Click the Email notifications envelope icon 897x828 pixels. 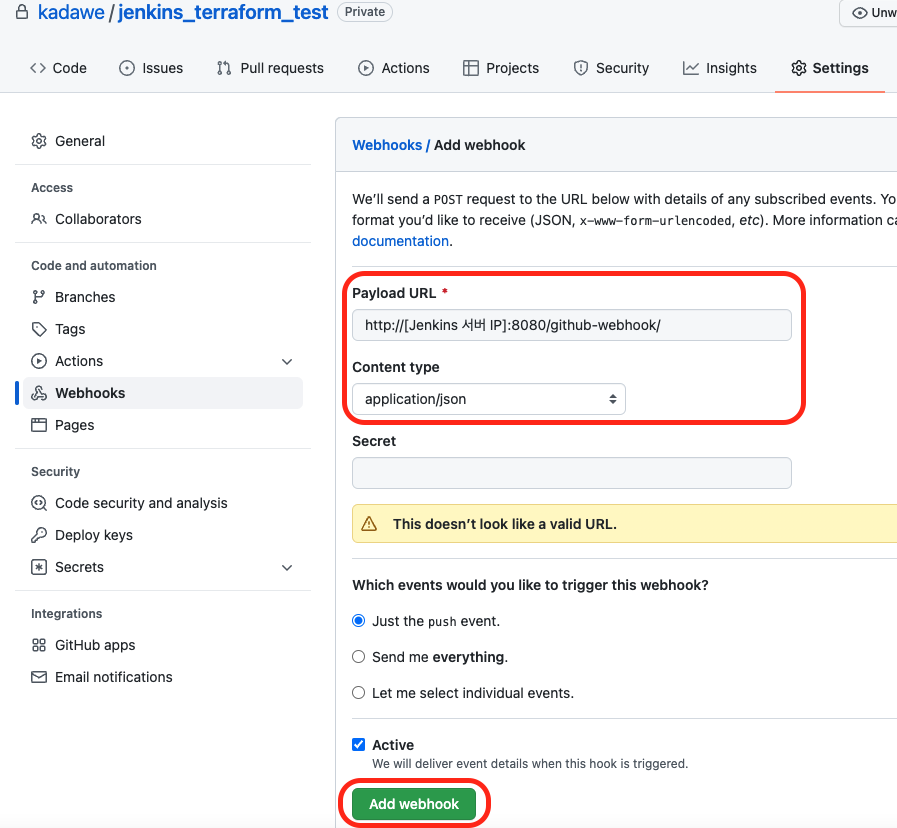[39, 677]
